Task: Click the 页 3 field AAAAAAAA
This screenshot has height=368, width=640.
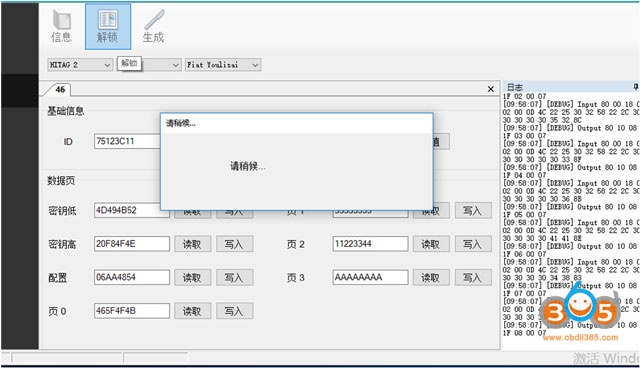Action: pyautogui.click(x=370, y=277)
